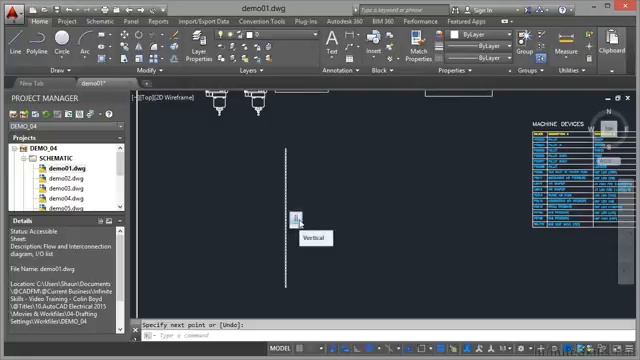Click the Undo arrow in quick access toolbar

[69, 10]
